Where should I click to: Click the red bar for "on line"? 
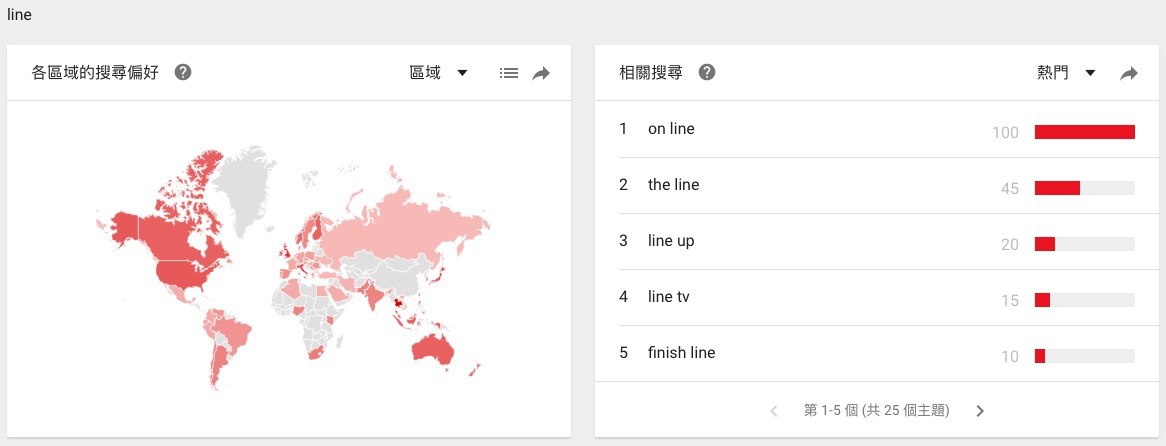pyautogui.click(x=1084, y=132)
